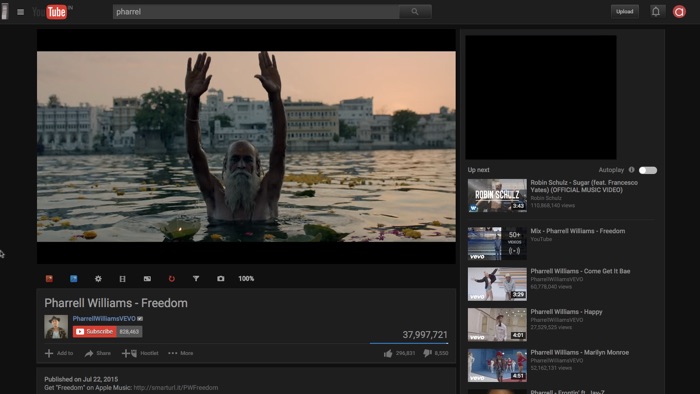This screenshot has width=700, height=394.
Task: Click the Upload button
Action: click(625, 12)
